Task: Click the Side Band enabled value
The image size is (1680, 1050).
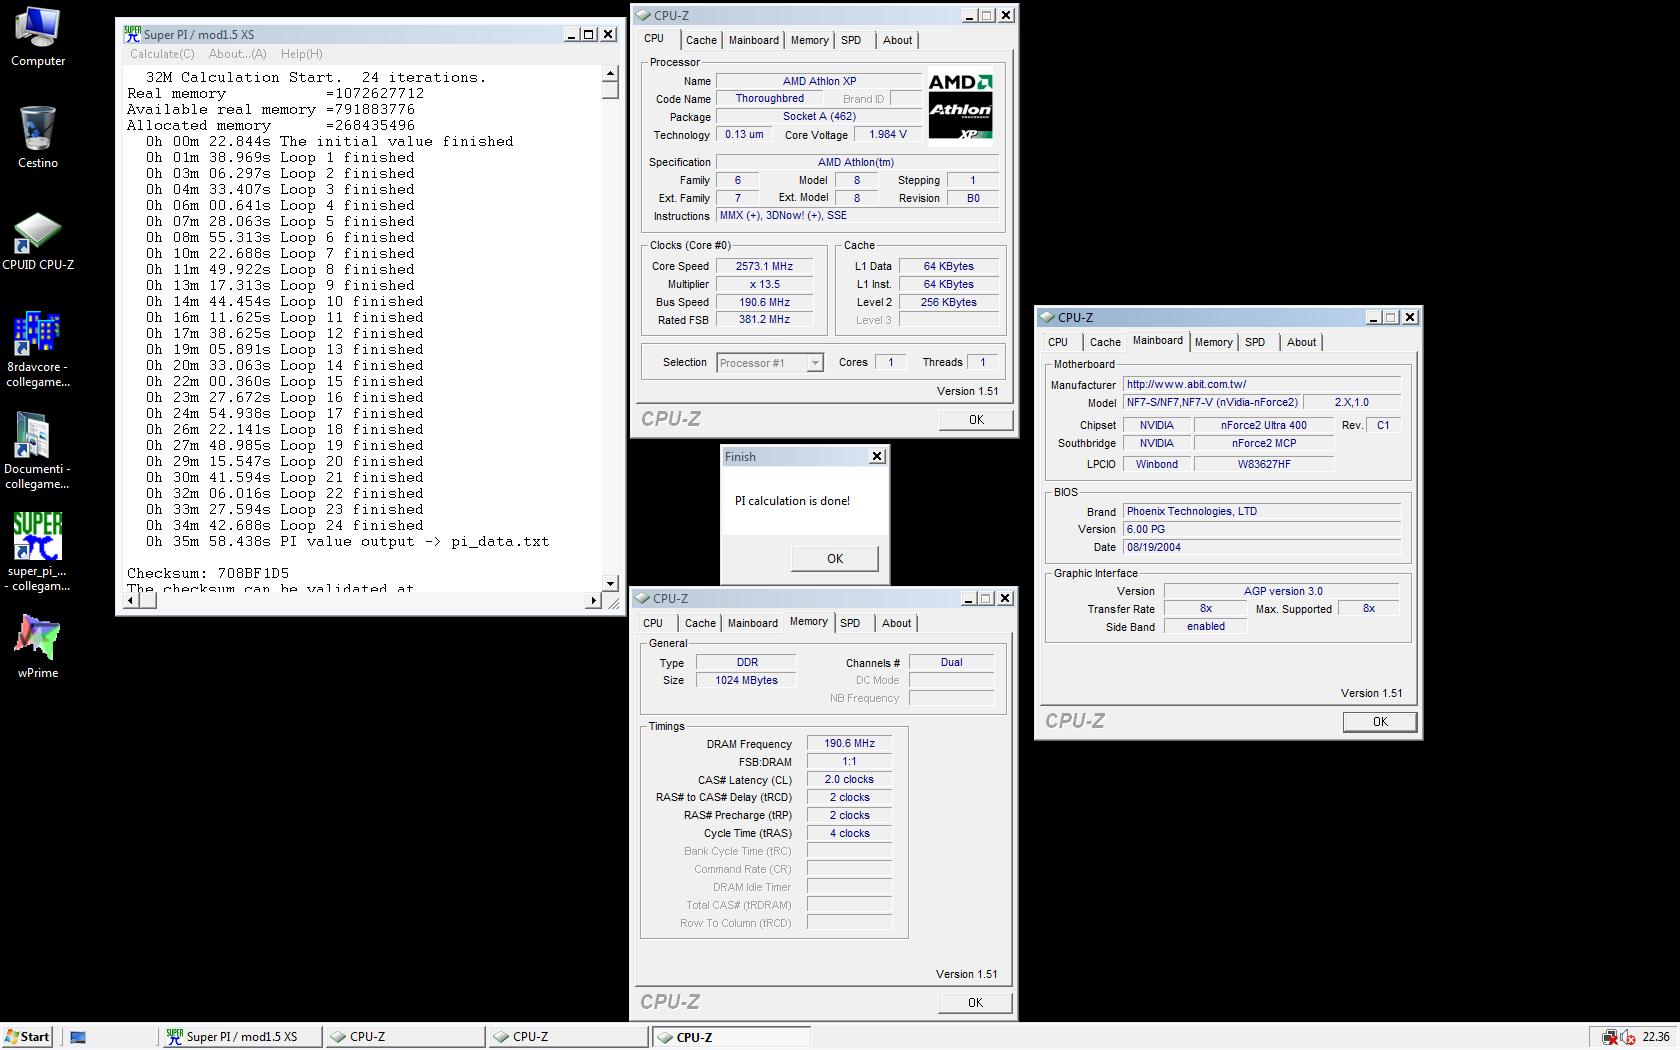Action: (x=1206, y=627)
